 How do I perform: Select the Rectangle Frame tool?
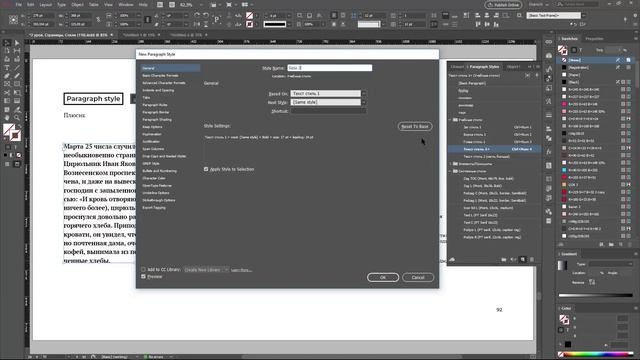click(x=7, y=84)
